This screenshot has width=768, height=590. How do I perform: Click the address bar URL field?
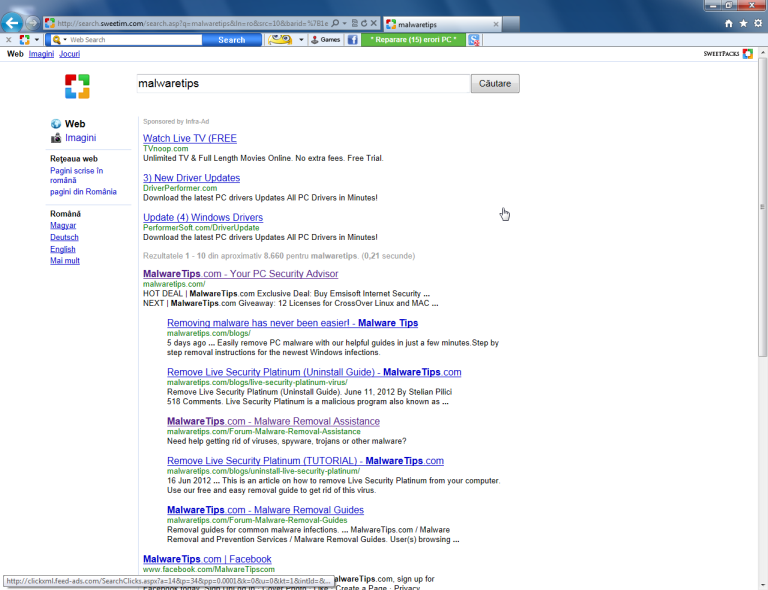point(192,23)
